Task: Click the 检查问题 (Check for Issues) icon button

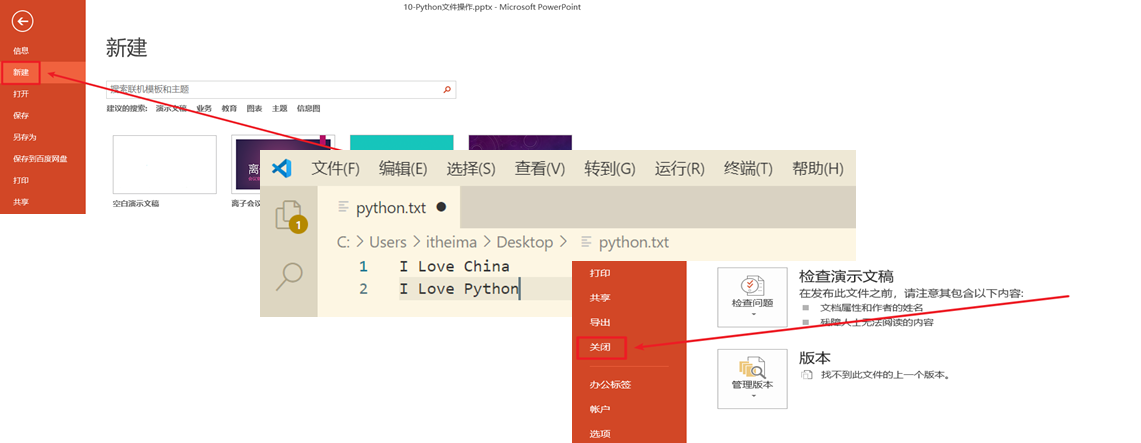Action: point(752,297)
